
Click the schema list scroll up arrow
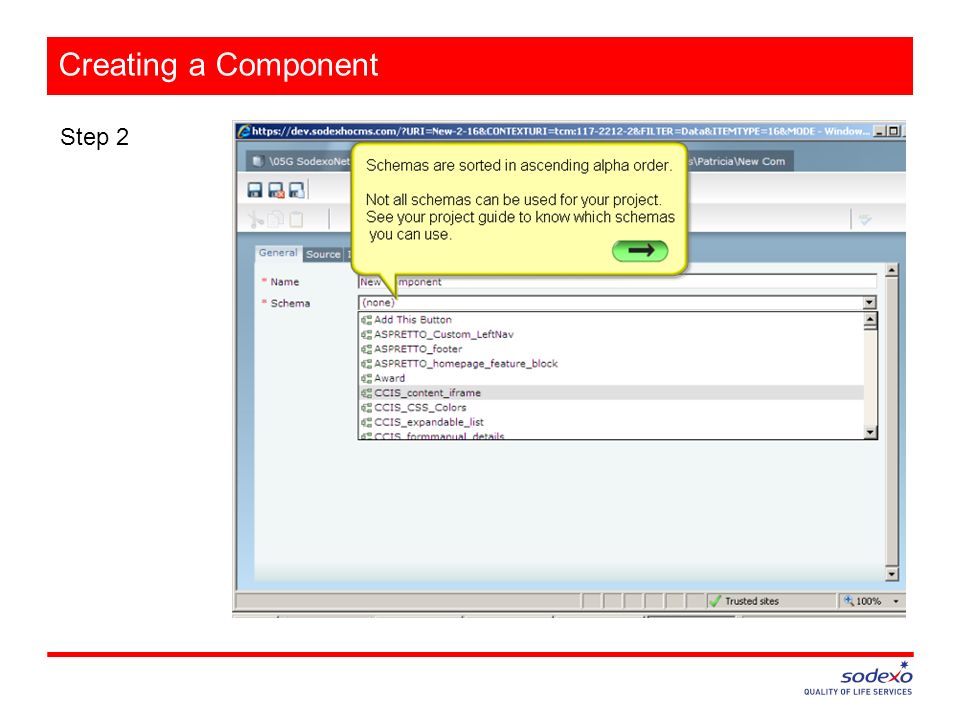tap(871, 318)
